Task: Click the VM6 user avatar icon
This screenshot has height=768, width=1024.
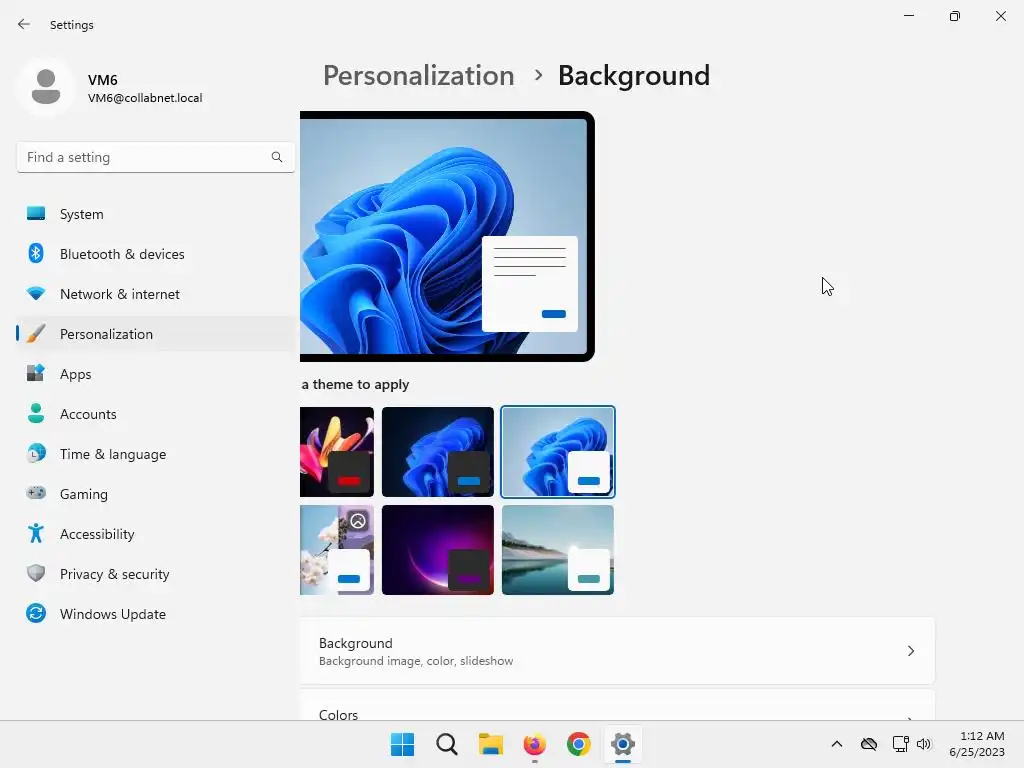Action: coord(46,86)
